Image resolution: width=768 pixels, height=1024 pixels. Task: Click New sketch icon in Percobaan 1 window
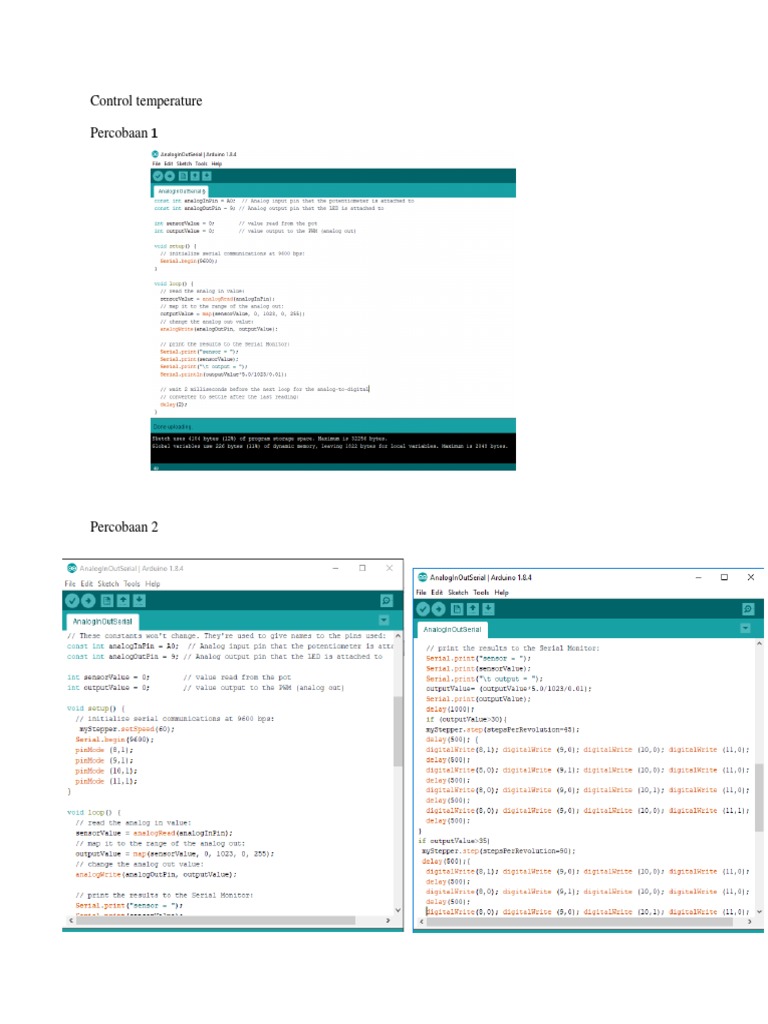point(184,176)
